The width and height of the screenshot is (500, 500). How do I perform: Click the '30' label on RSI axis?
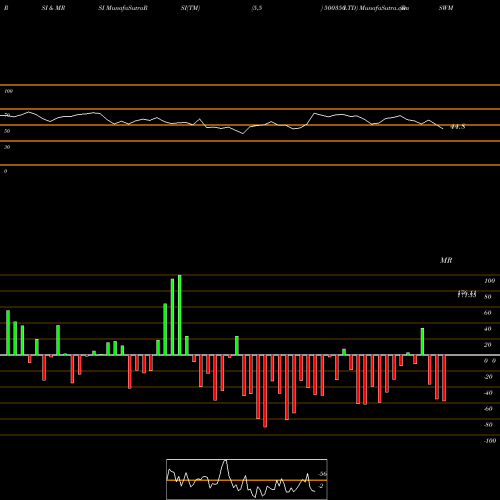7,147
